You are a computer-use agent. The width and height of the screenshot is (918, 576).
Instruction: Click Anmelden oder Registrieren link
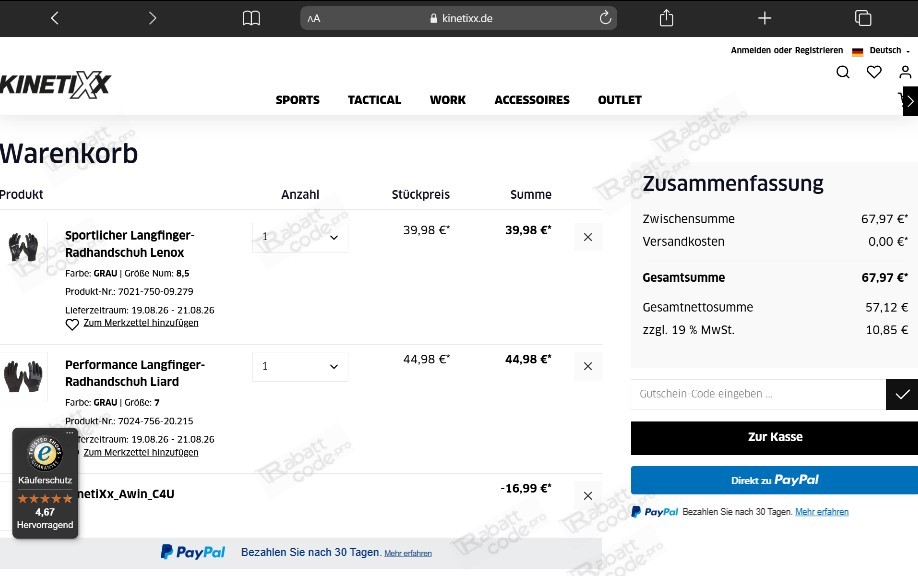[x=786, y=50]
